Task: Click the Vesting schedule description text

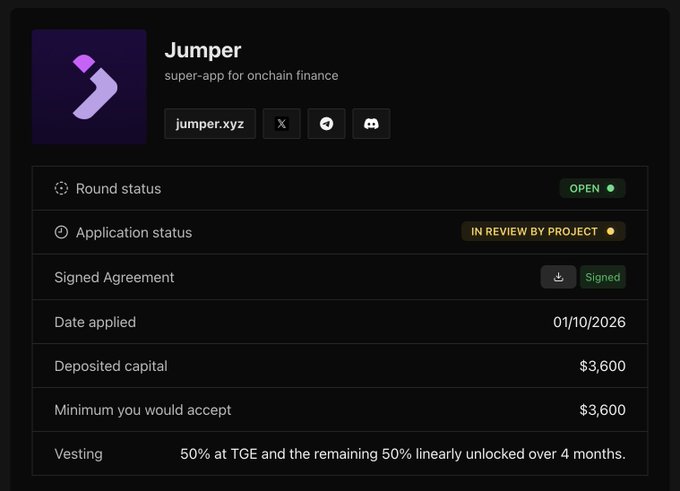Action: coord(403,454)
